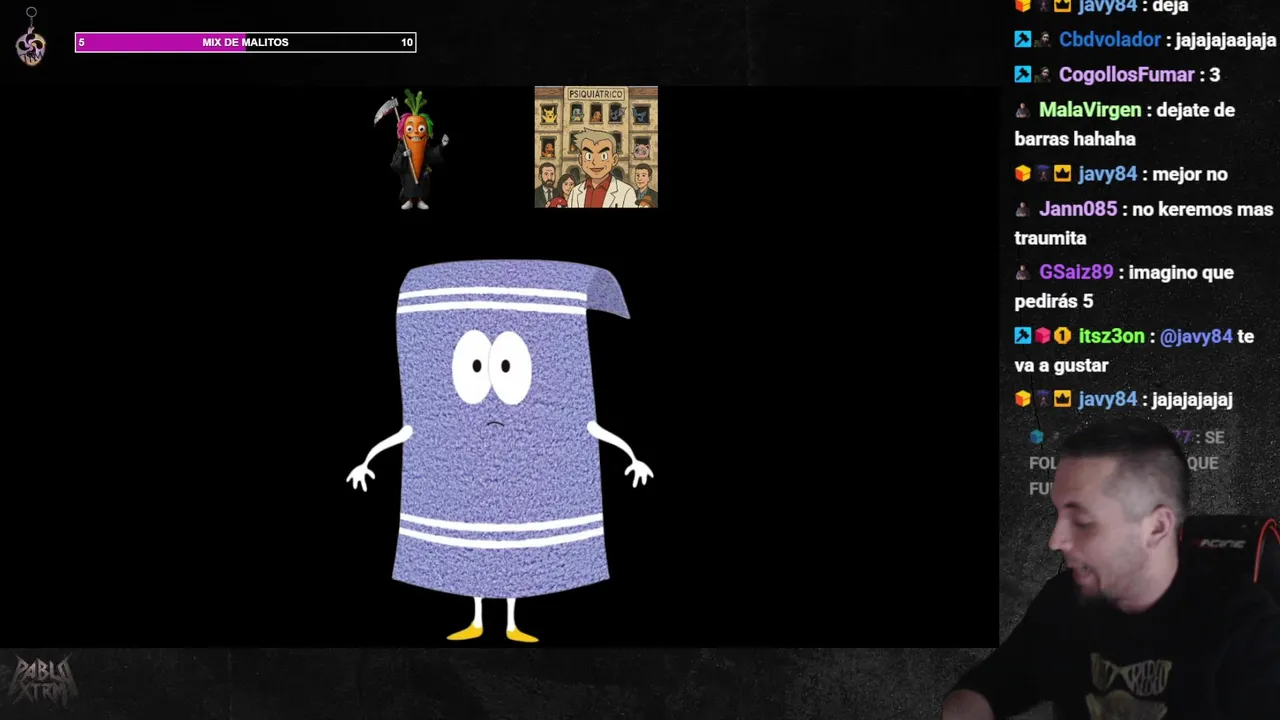Open CogollosFumar's username in chat
The image size is (1280, 720).
point(1126,75)
